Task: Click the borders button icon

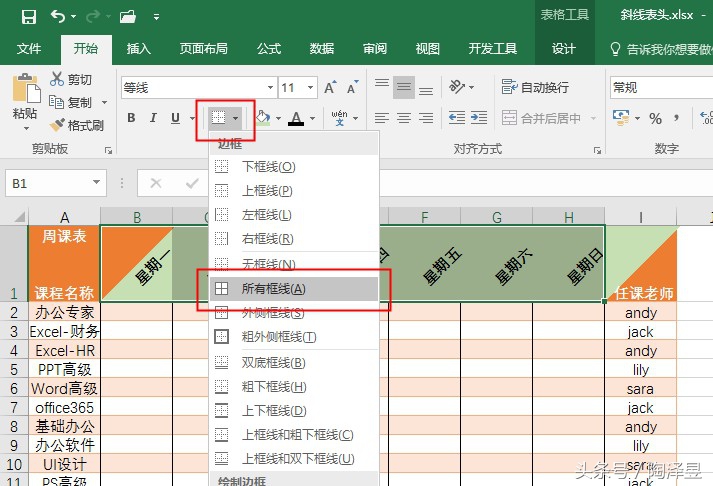Action: pyautogui.click(x=219, y=118)
